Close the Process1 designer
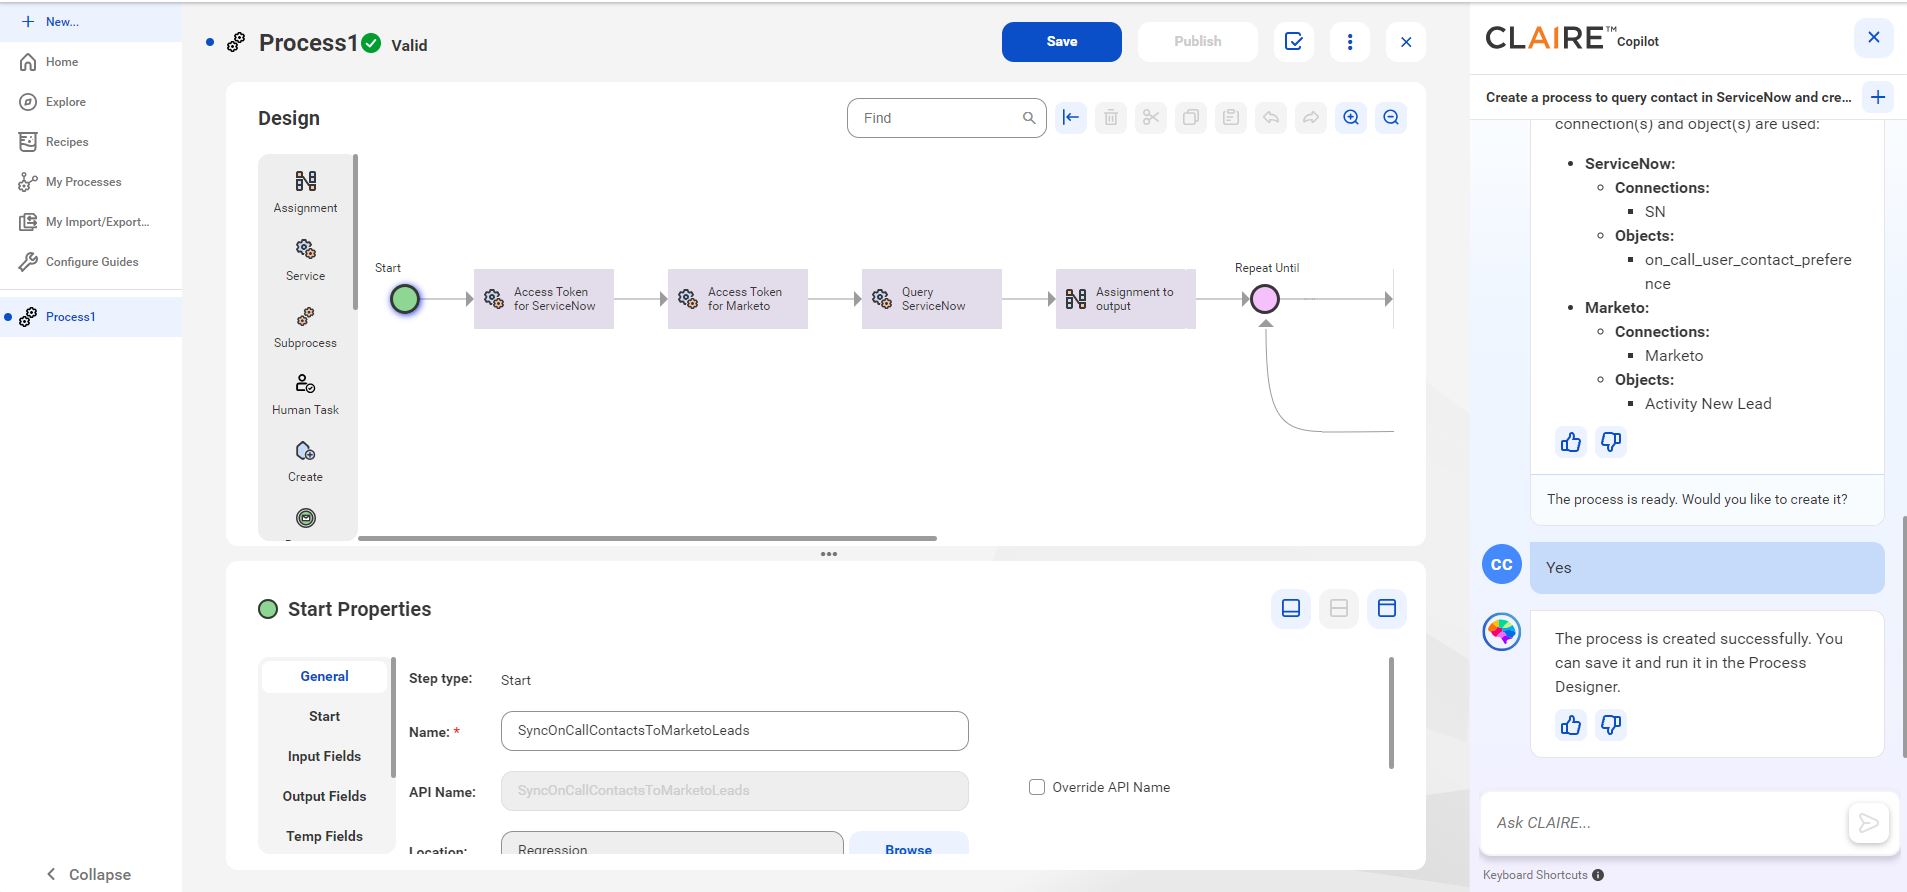 tap(1405, 42)
